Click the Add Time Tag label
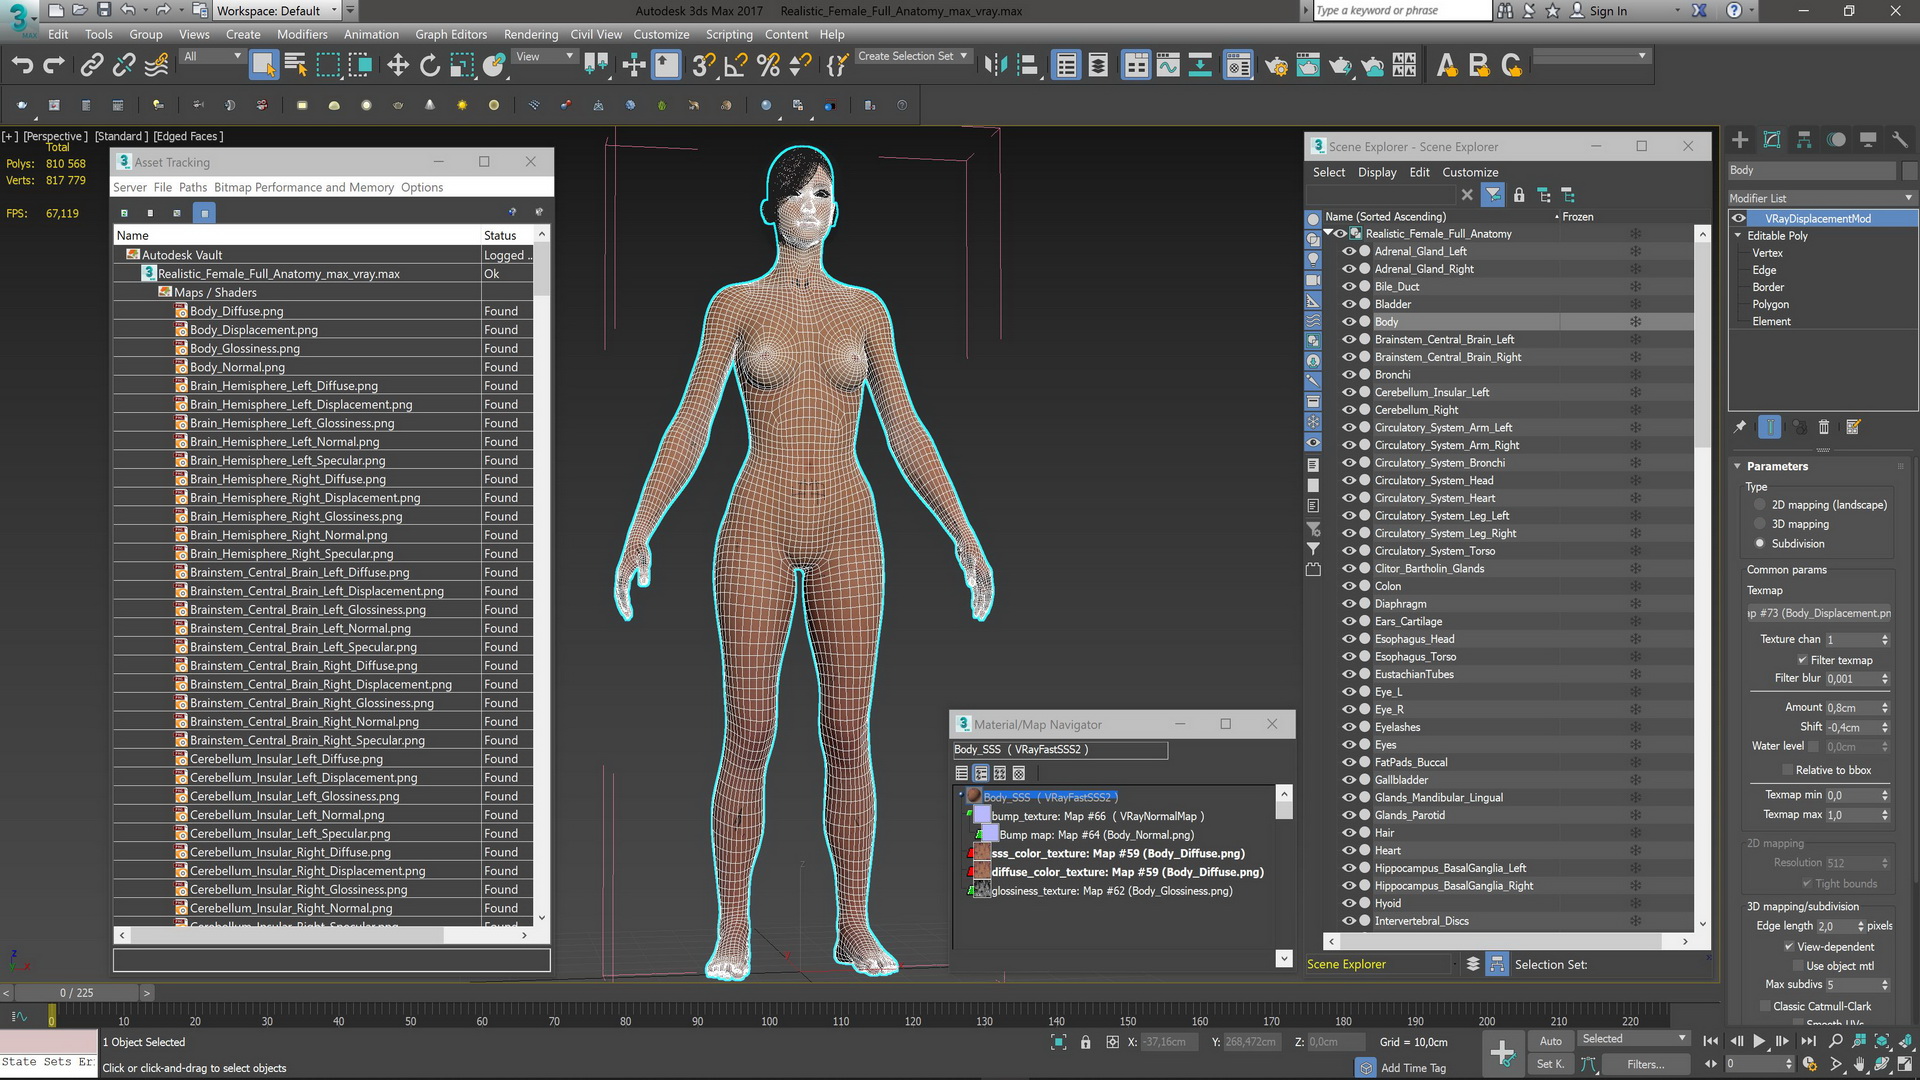The image size is (1920, 1080). click(1413, 1068)
